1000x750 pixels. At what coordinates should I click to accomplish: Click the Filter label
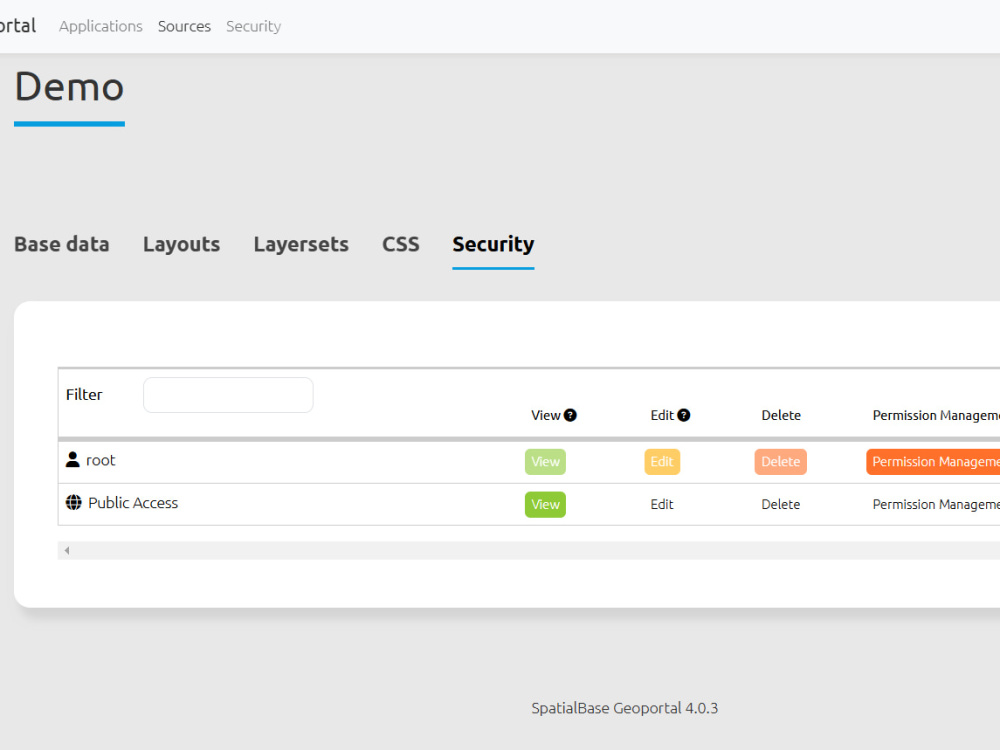click(x=84, y=395)
